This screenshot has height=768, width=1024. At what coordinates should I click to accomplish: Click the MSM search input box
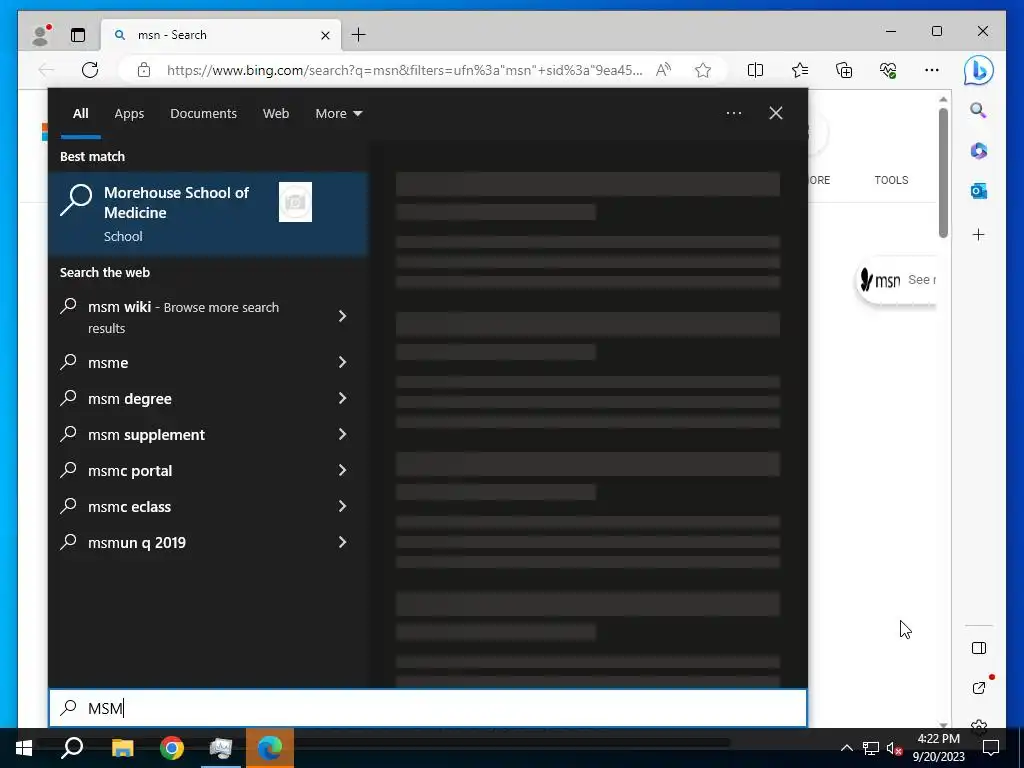428,708
